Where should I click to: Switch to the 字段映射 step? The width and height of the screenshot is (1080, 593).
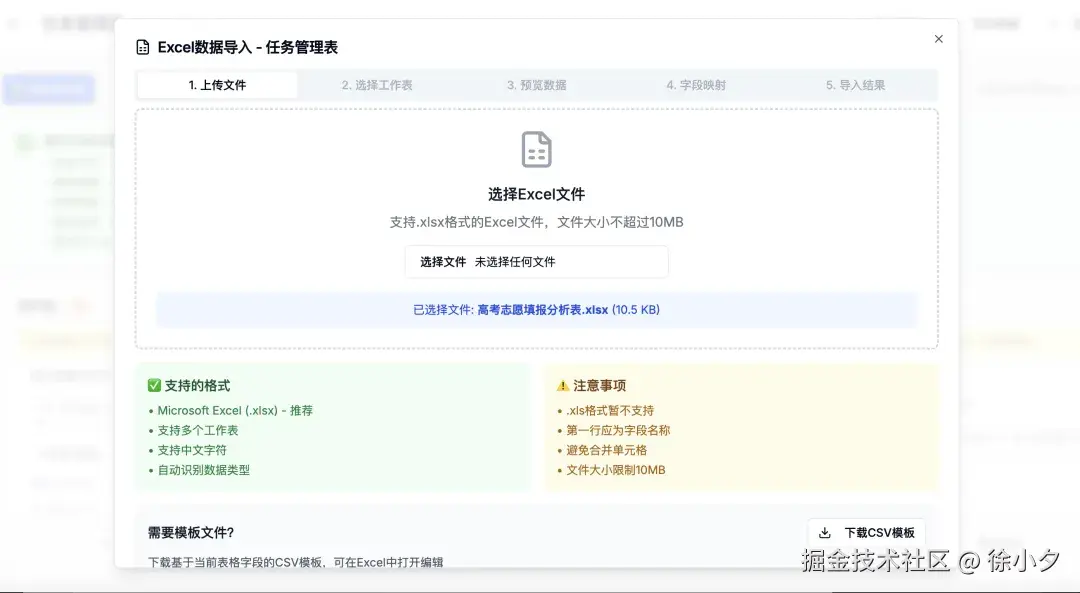[697, 86]
